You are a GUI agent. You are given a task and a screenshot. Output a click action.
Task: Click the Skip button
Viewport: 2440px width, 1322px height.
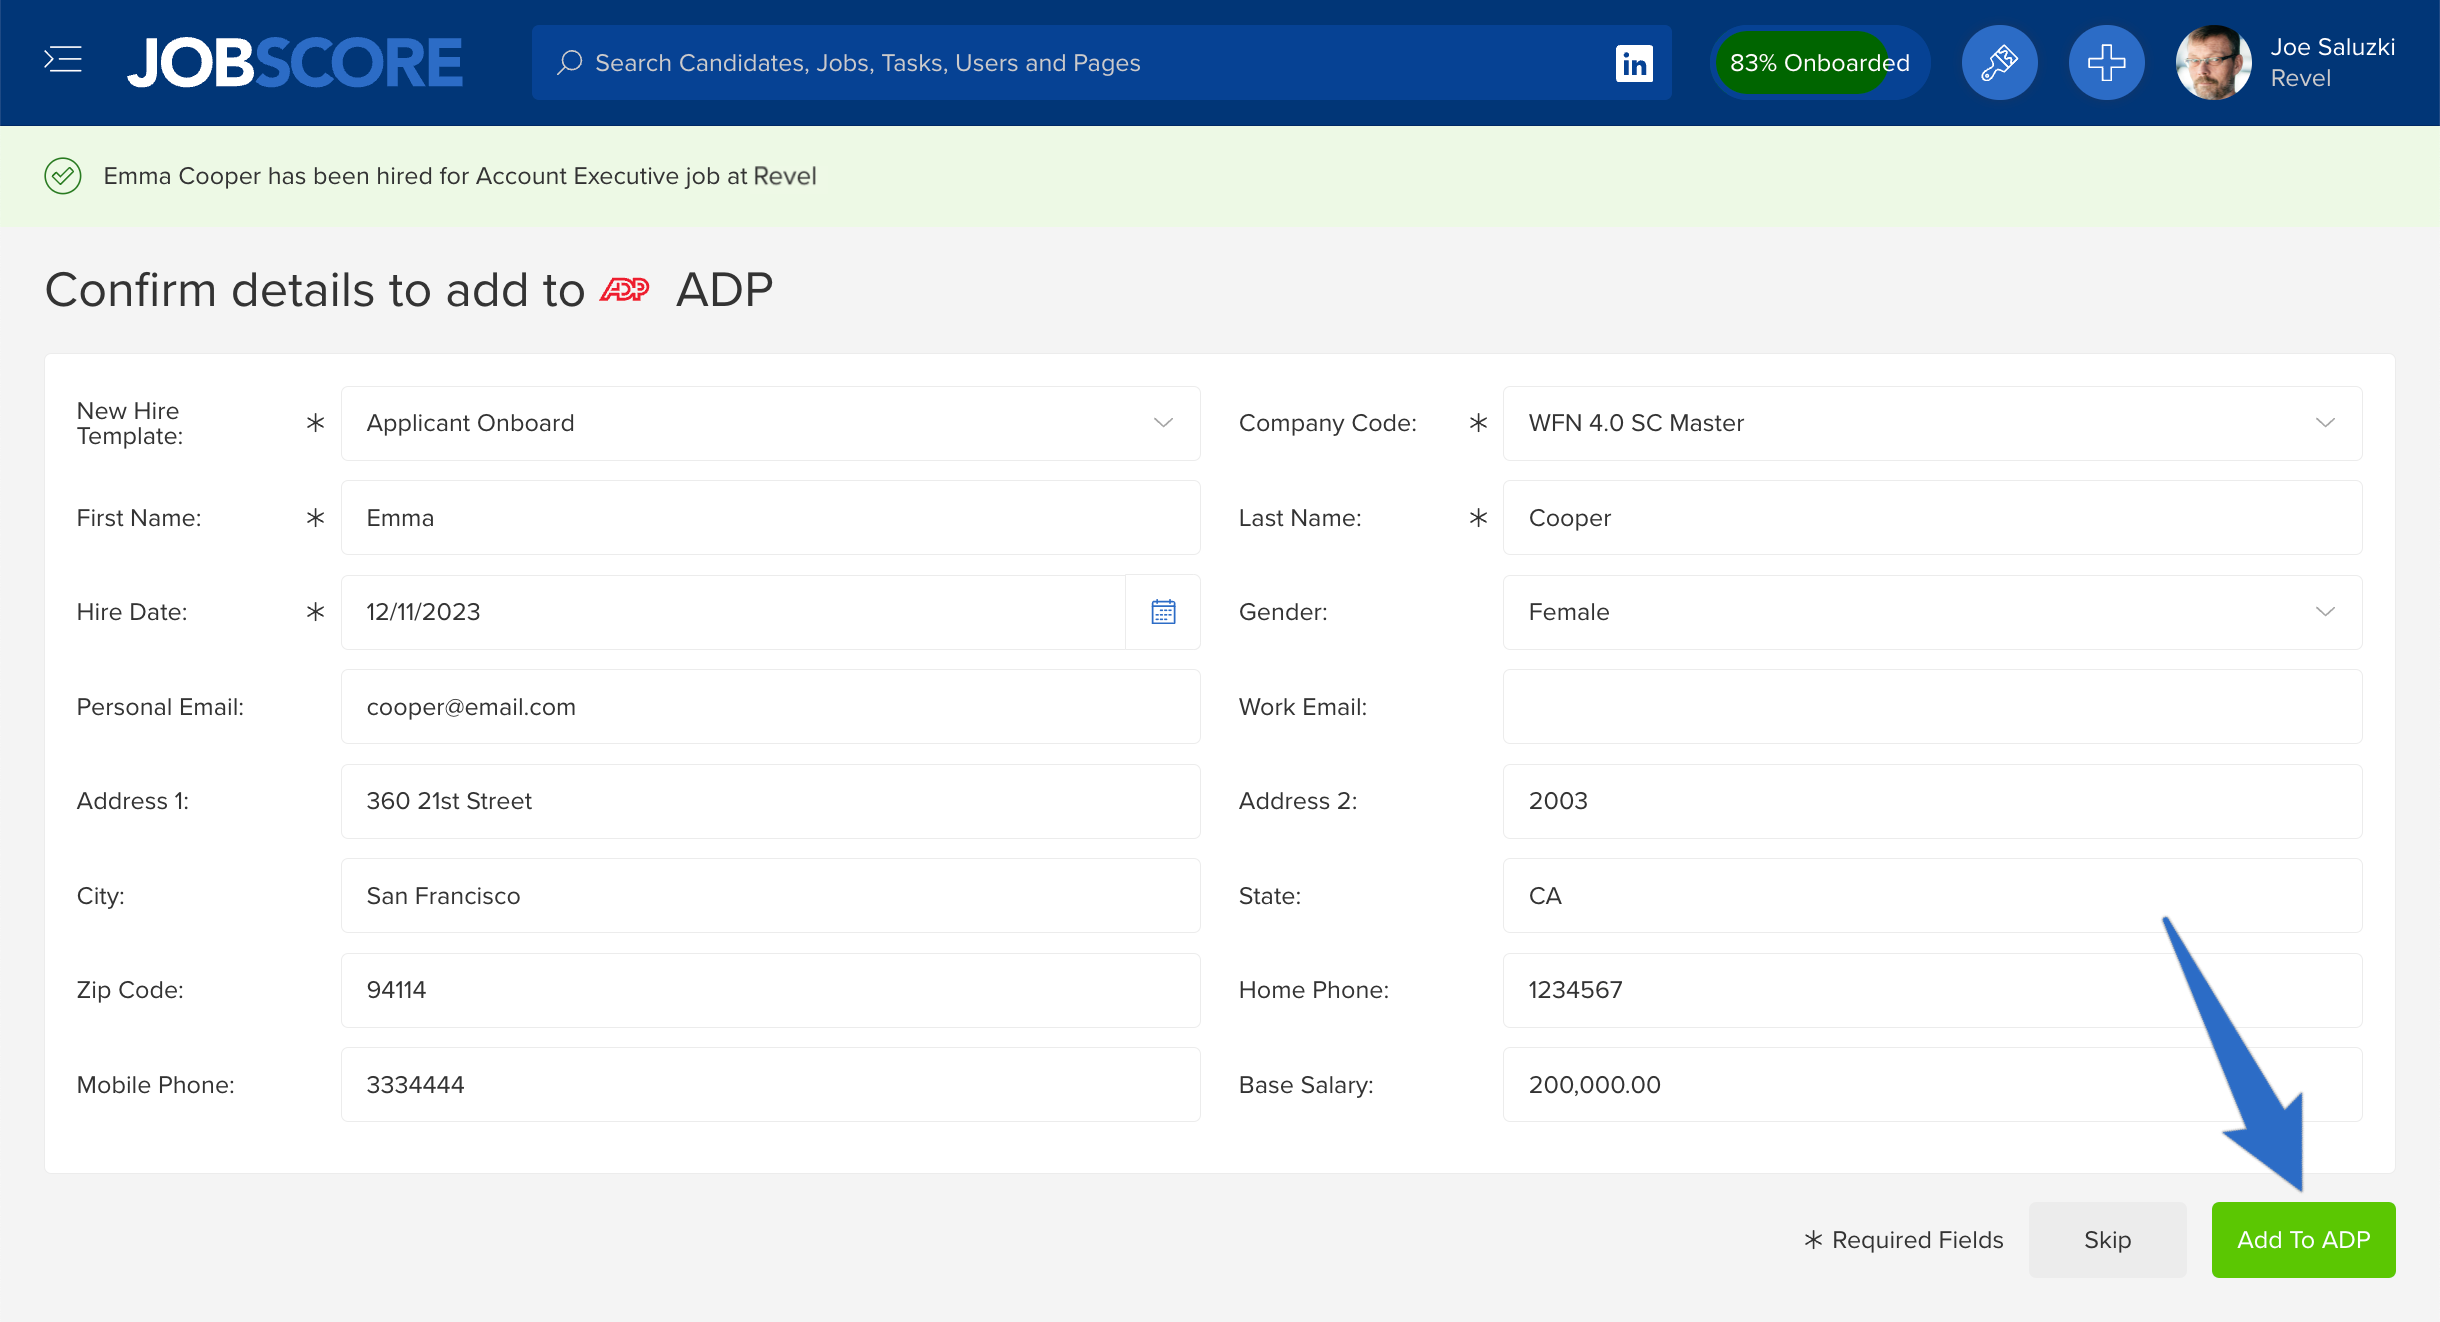pyautogui.click(x=2107, y=1240)
